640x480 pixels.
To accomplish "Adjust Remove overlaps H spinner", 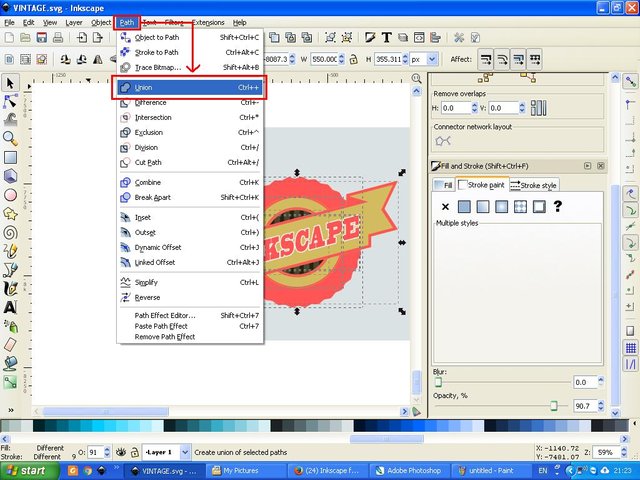I will tap(474, 108).
